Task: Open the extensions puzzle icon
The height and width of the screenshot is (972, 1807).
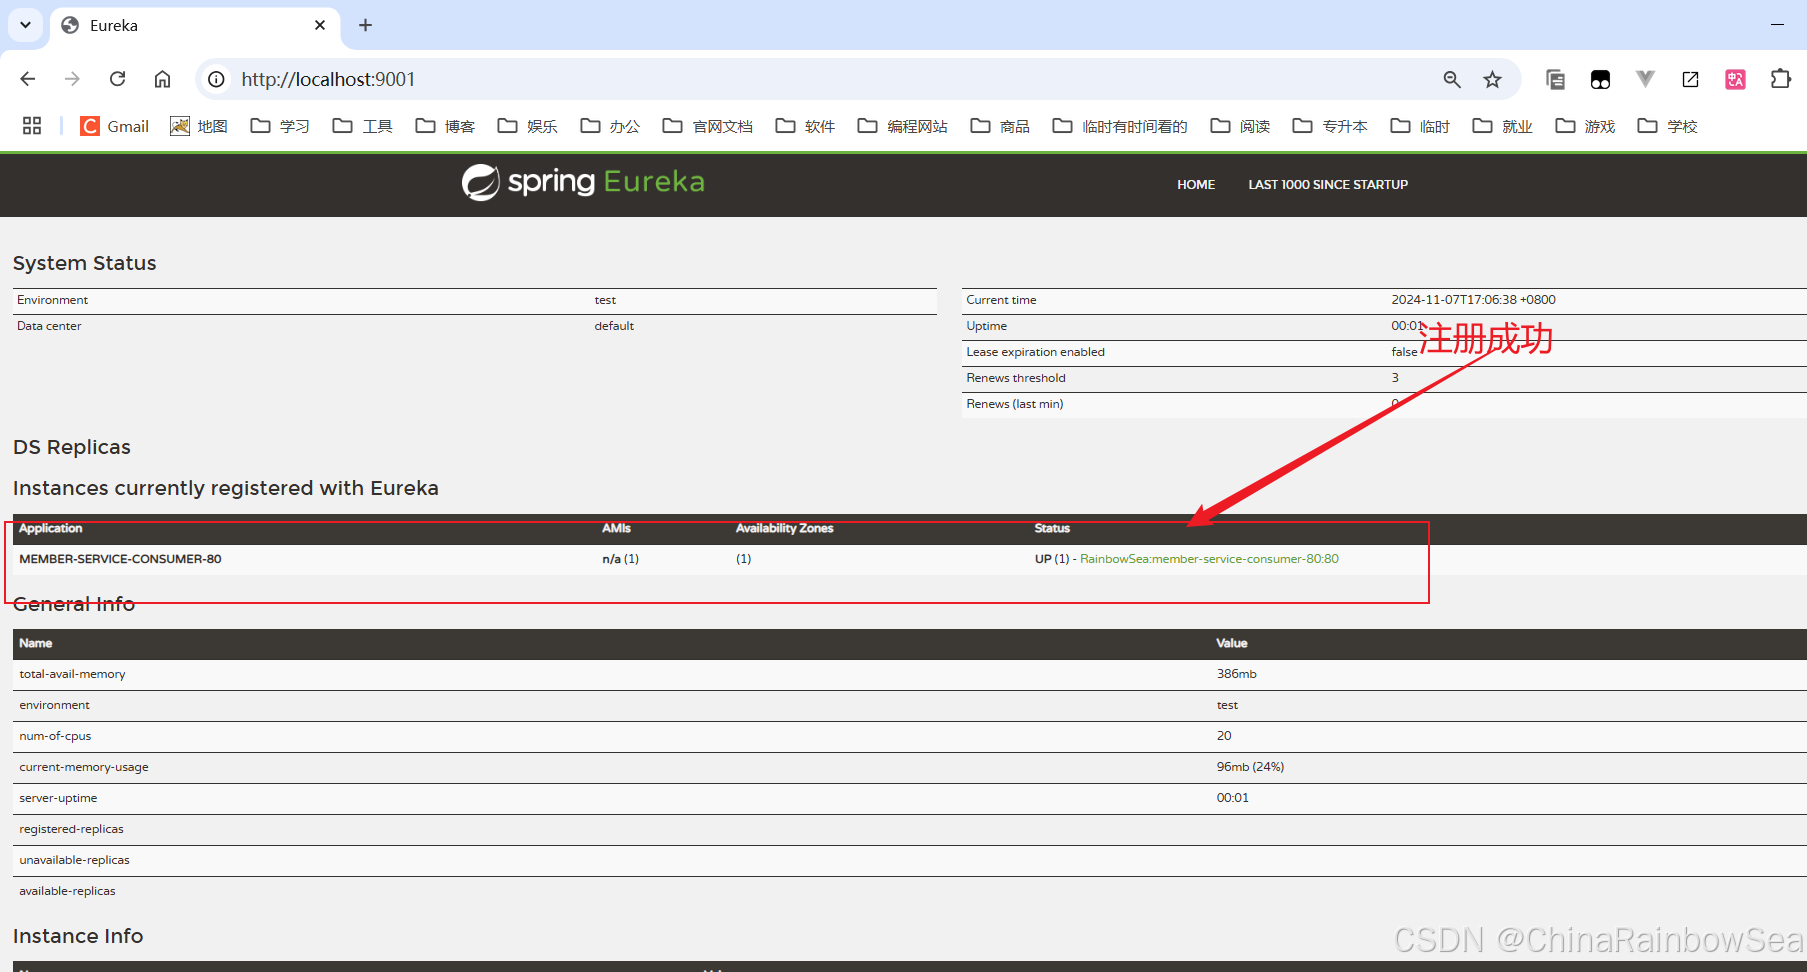Action: [x=1780, y=79]
